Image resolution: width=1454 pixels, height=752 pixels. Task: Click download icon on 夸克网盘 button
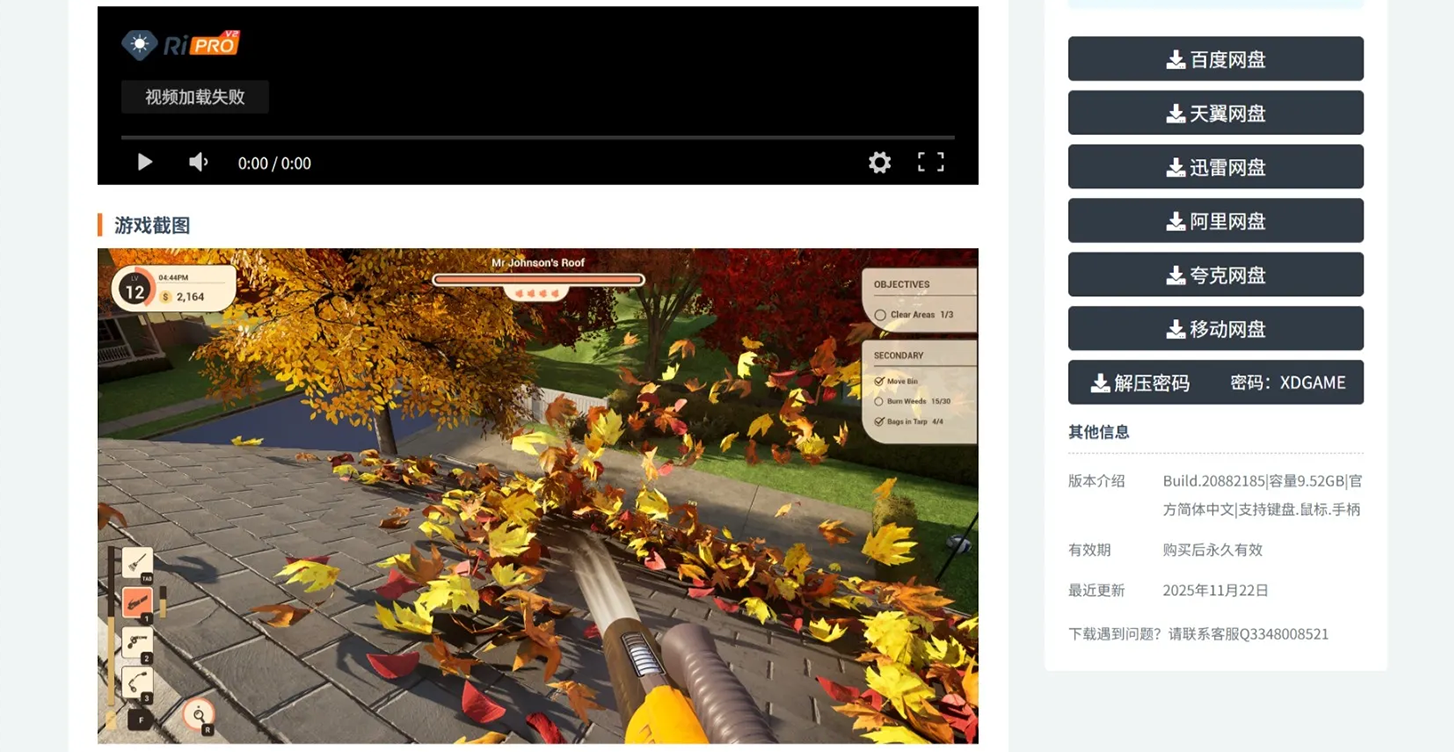1176,276
